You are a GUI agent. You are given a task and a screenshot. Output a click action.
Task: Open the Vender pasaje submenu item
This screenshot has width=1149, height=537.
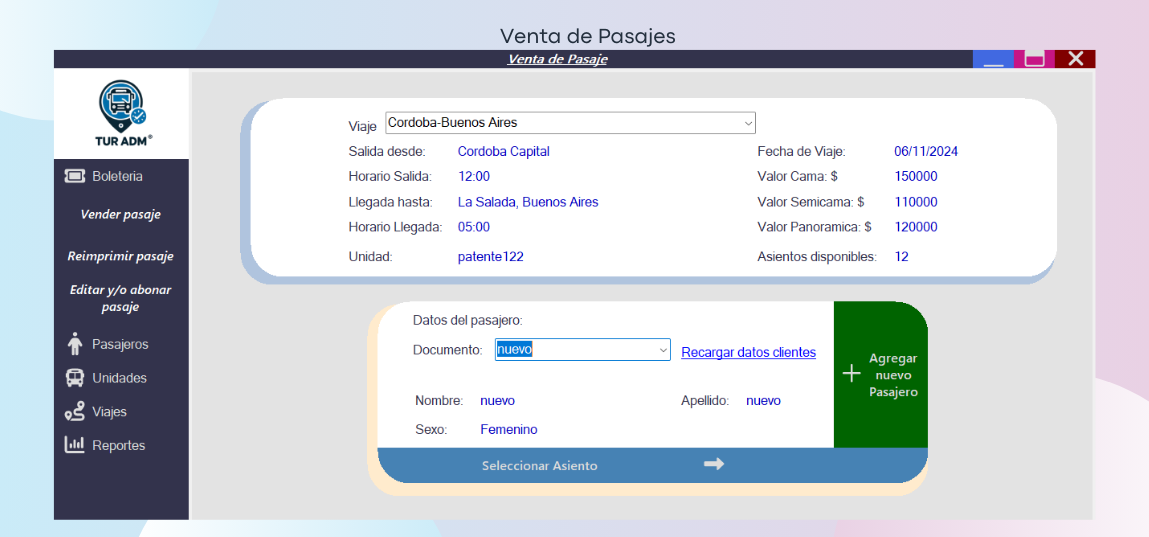click(x=121, y=214)
